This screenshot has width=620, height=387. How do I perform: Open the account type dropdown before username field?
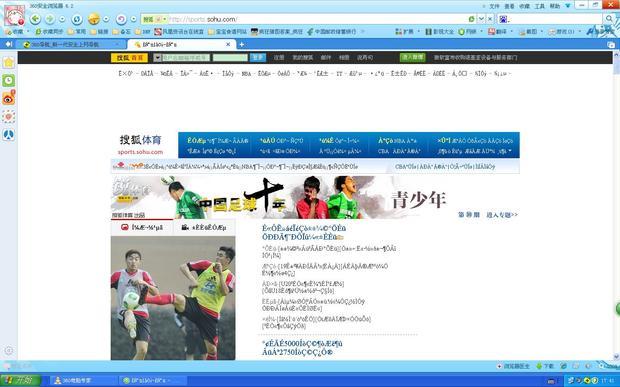[157, 58]
